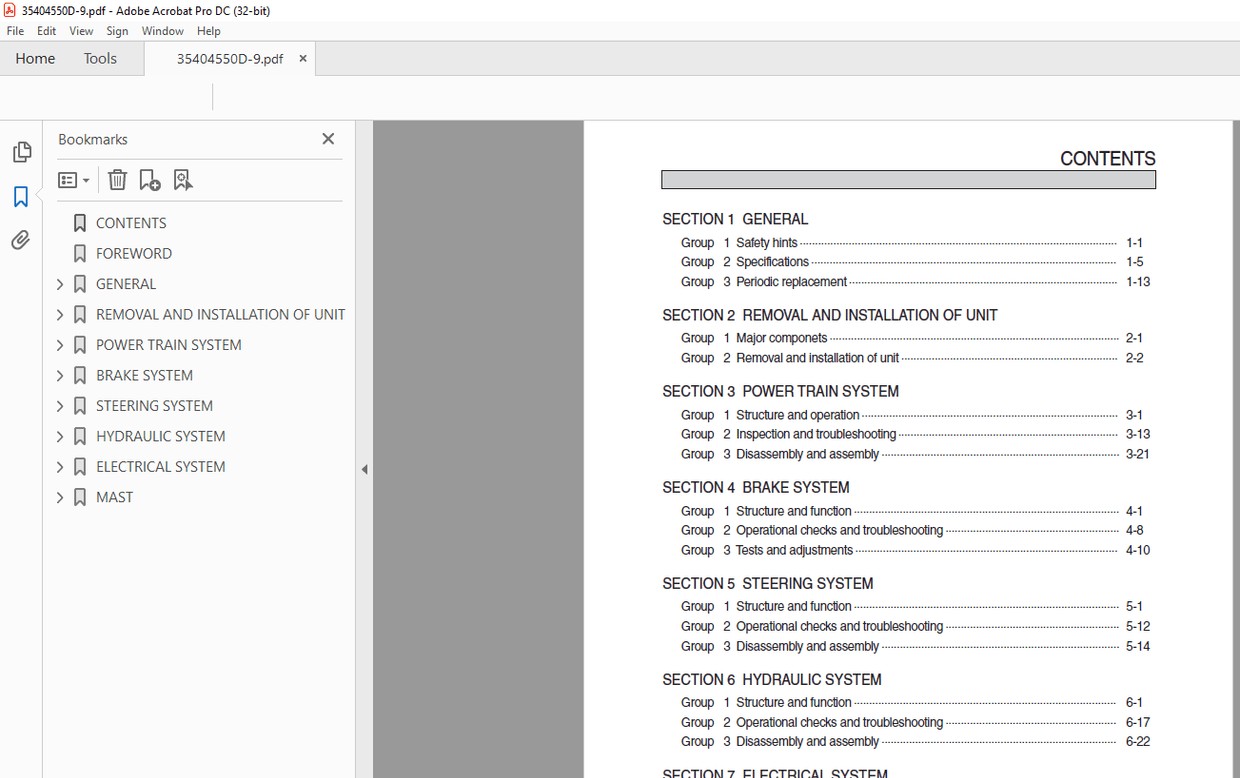Select the 35404550D-9.pdf document tab
Viewport: 1240px width, 778px height.
(x=229, y=58)
